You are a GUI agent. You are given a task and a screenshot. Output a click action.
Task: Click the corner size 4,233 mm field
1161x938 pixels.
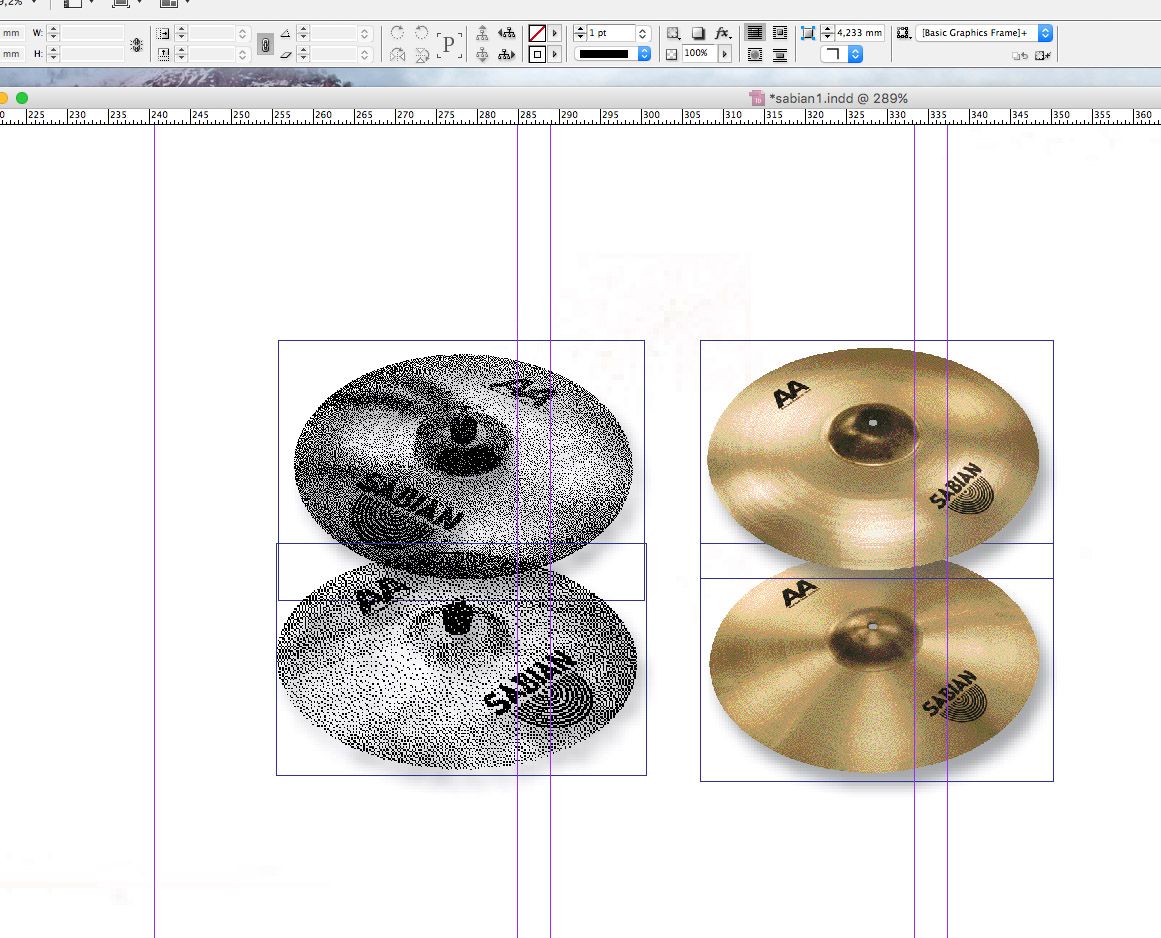coord(859,33)
